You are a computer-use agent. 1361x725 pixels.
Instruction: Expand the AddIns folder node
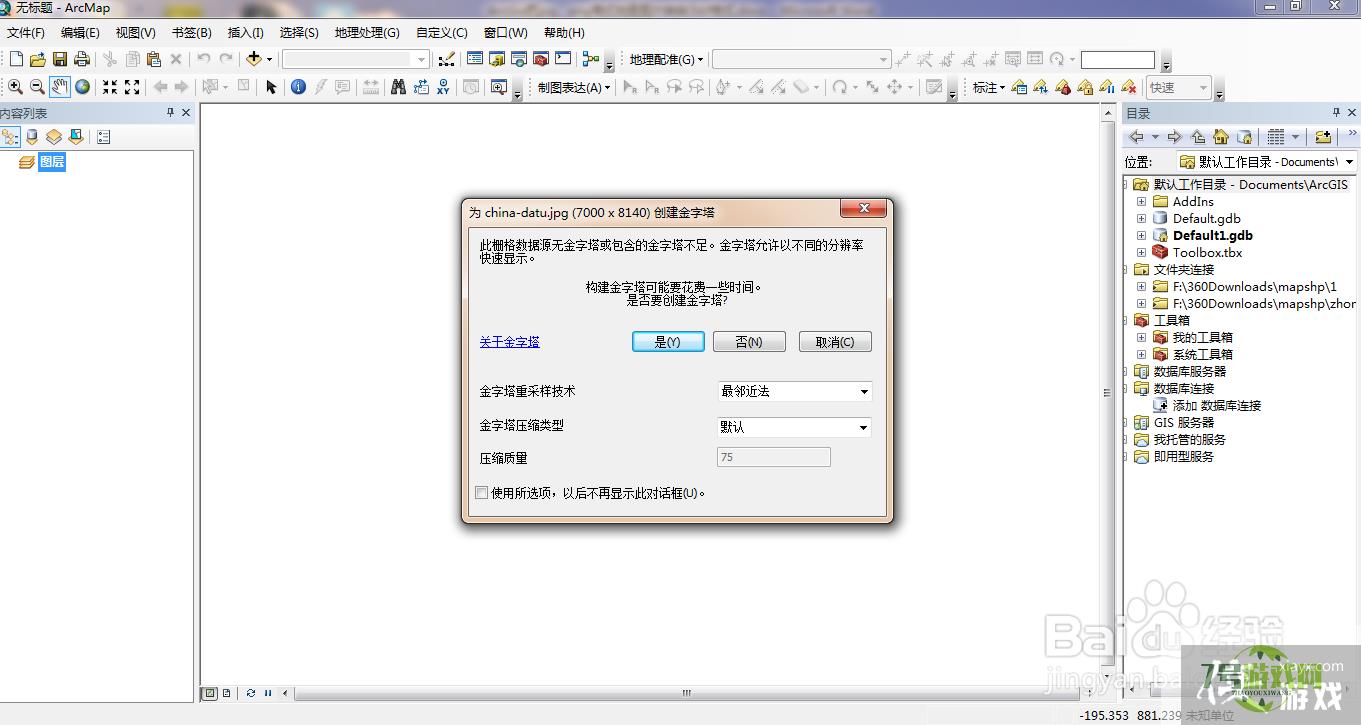point(1141,201)
